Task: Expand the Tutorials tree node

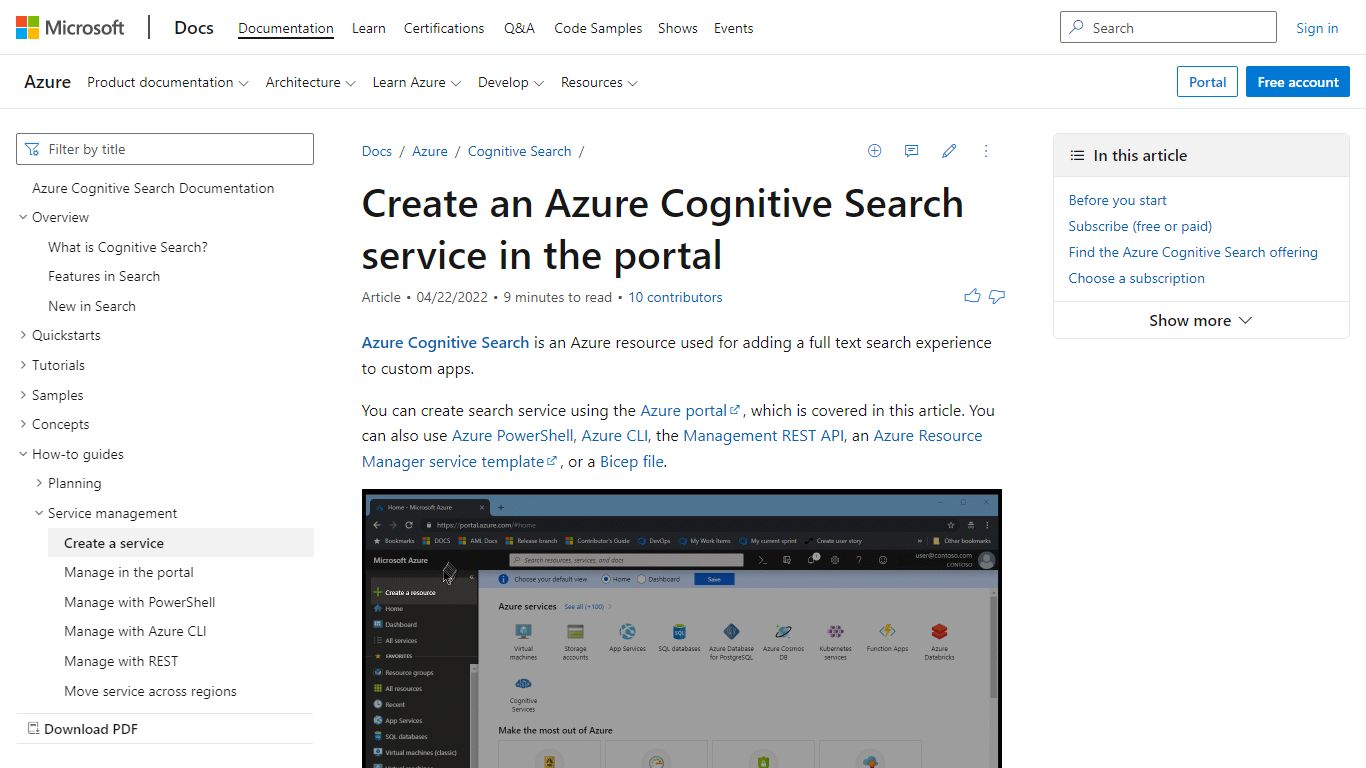Action: [x=23, y=365]
